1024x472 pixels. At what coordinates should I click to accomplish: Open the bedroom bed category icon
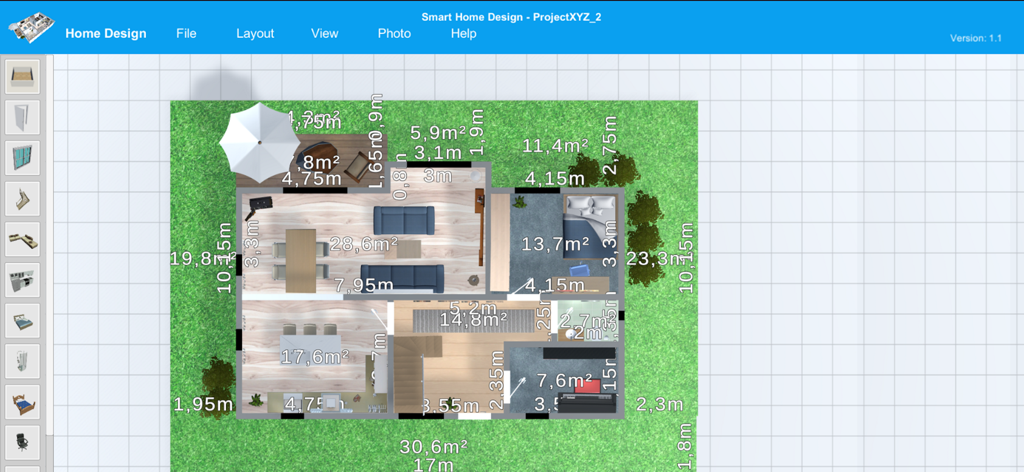coord(23,321)
